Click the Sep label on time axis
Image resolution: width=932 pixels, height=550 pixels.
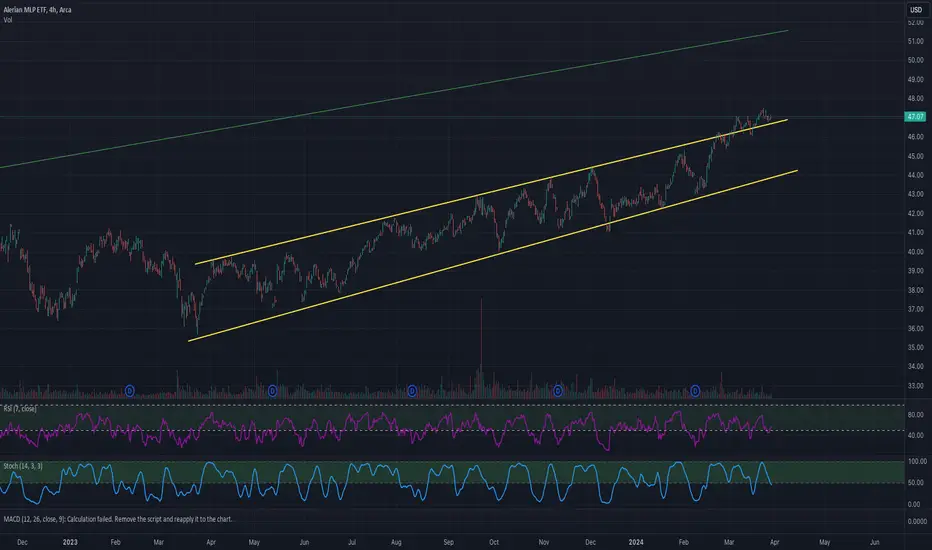449,542
